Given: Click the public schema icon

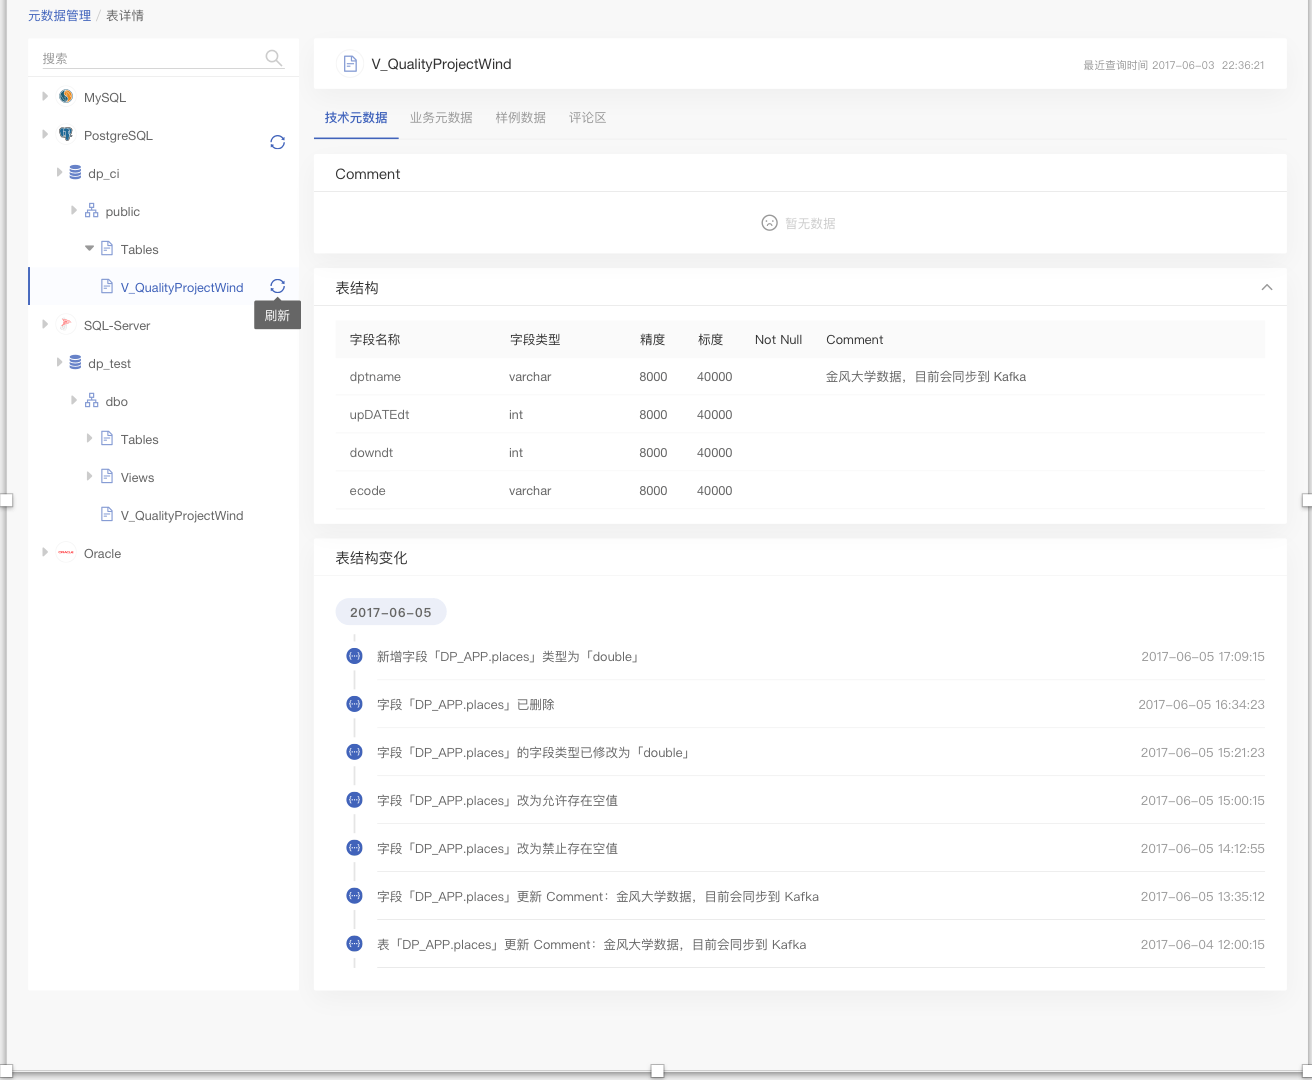Looking at the screenshot, I should (91, 211).
